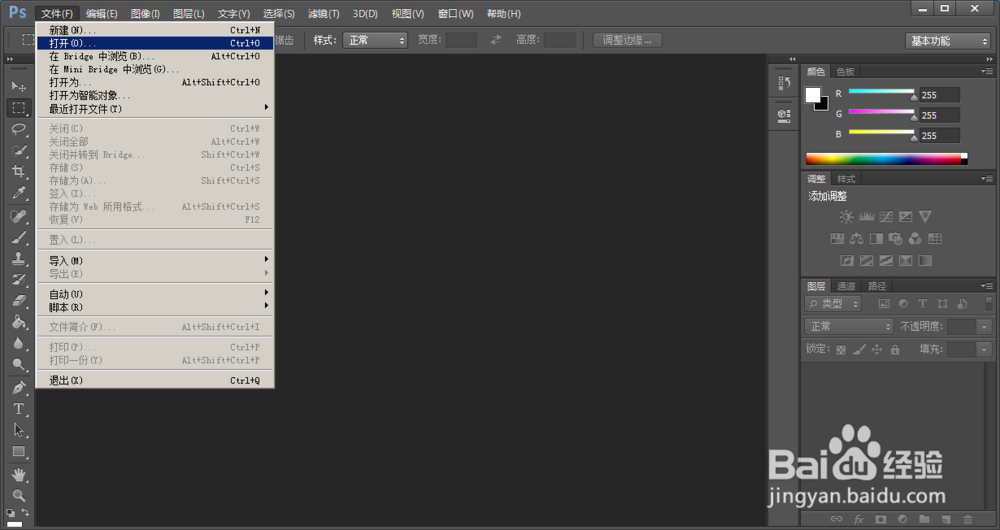
Task: Open the 编辑(E) menu
Action: point(101,13)
